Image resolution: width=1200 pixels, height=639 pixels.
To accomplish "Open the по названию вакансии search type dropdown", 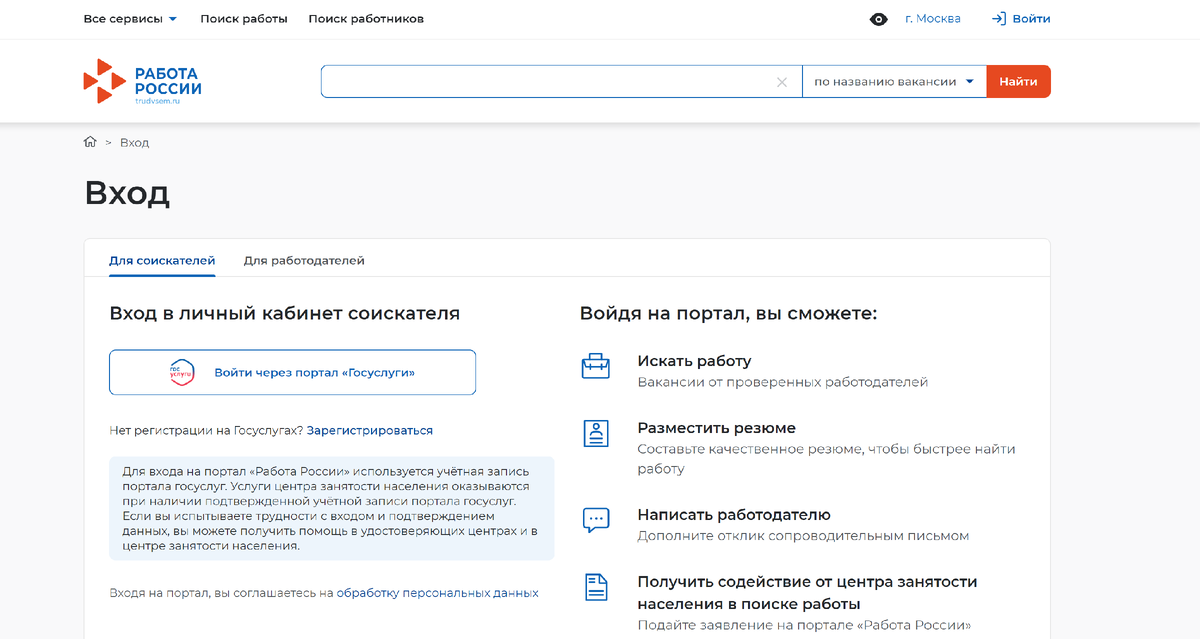I will pos(894,82).
